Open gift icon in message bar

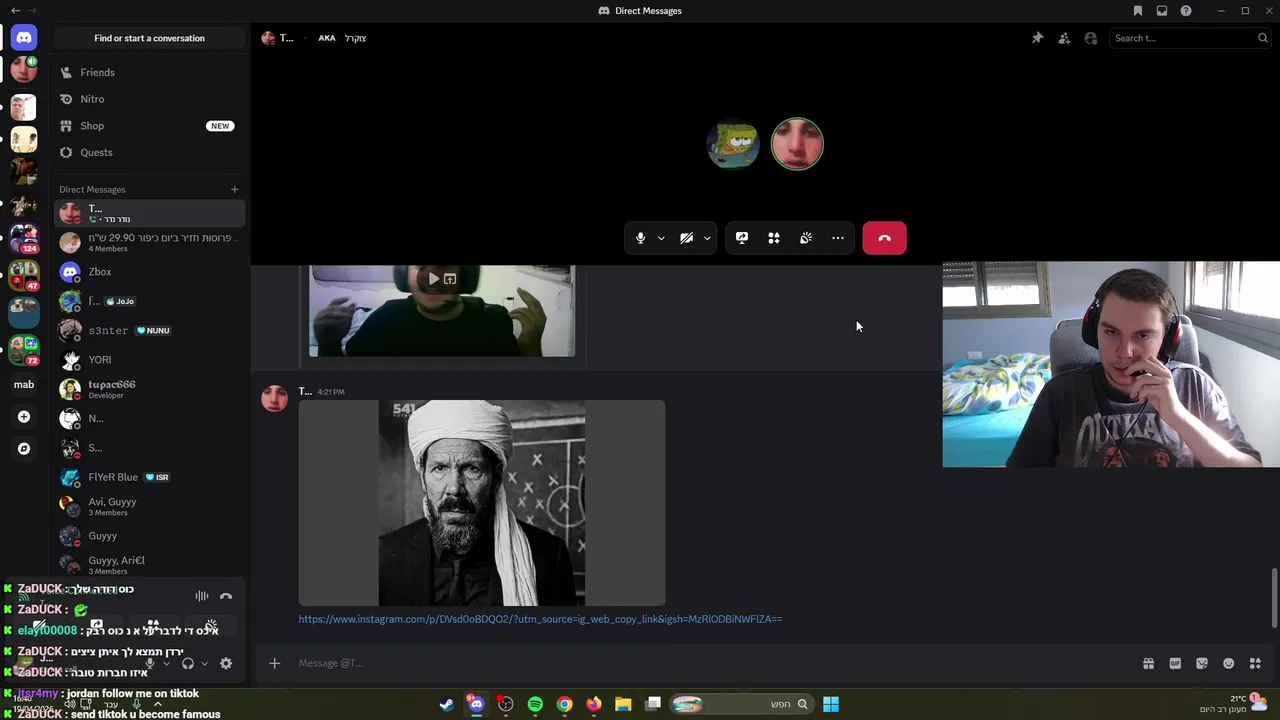tap(1148, 663)
